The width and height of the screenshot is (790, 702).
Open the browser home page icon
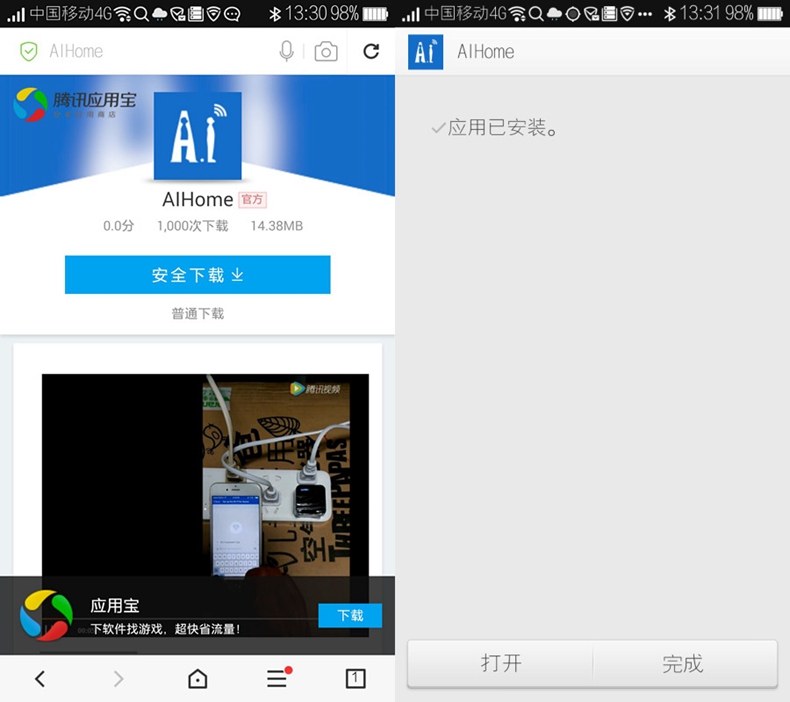click(198, 679)
